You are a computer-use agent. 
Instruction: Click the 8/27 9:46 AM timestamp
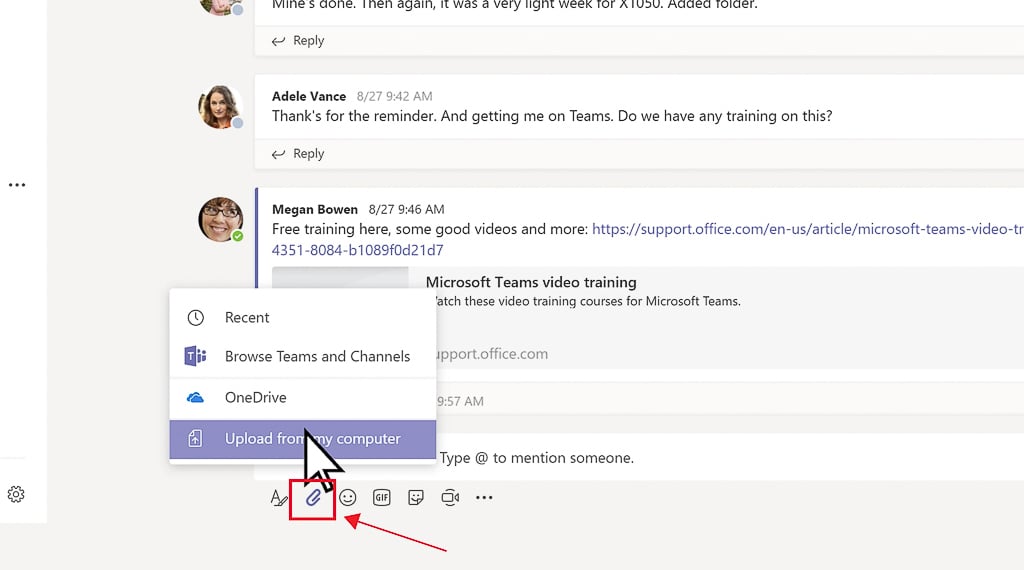(406, 210)
